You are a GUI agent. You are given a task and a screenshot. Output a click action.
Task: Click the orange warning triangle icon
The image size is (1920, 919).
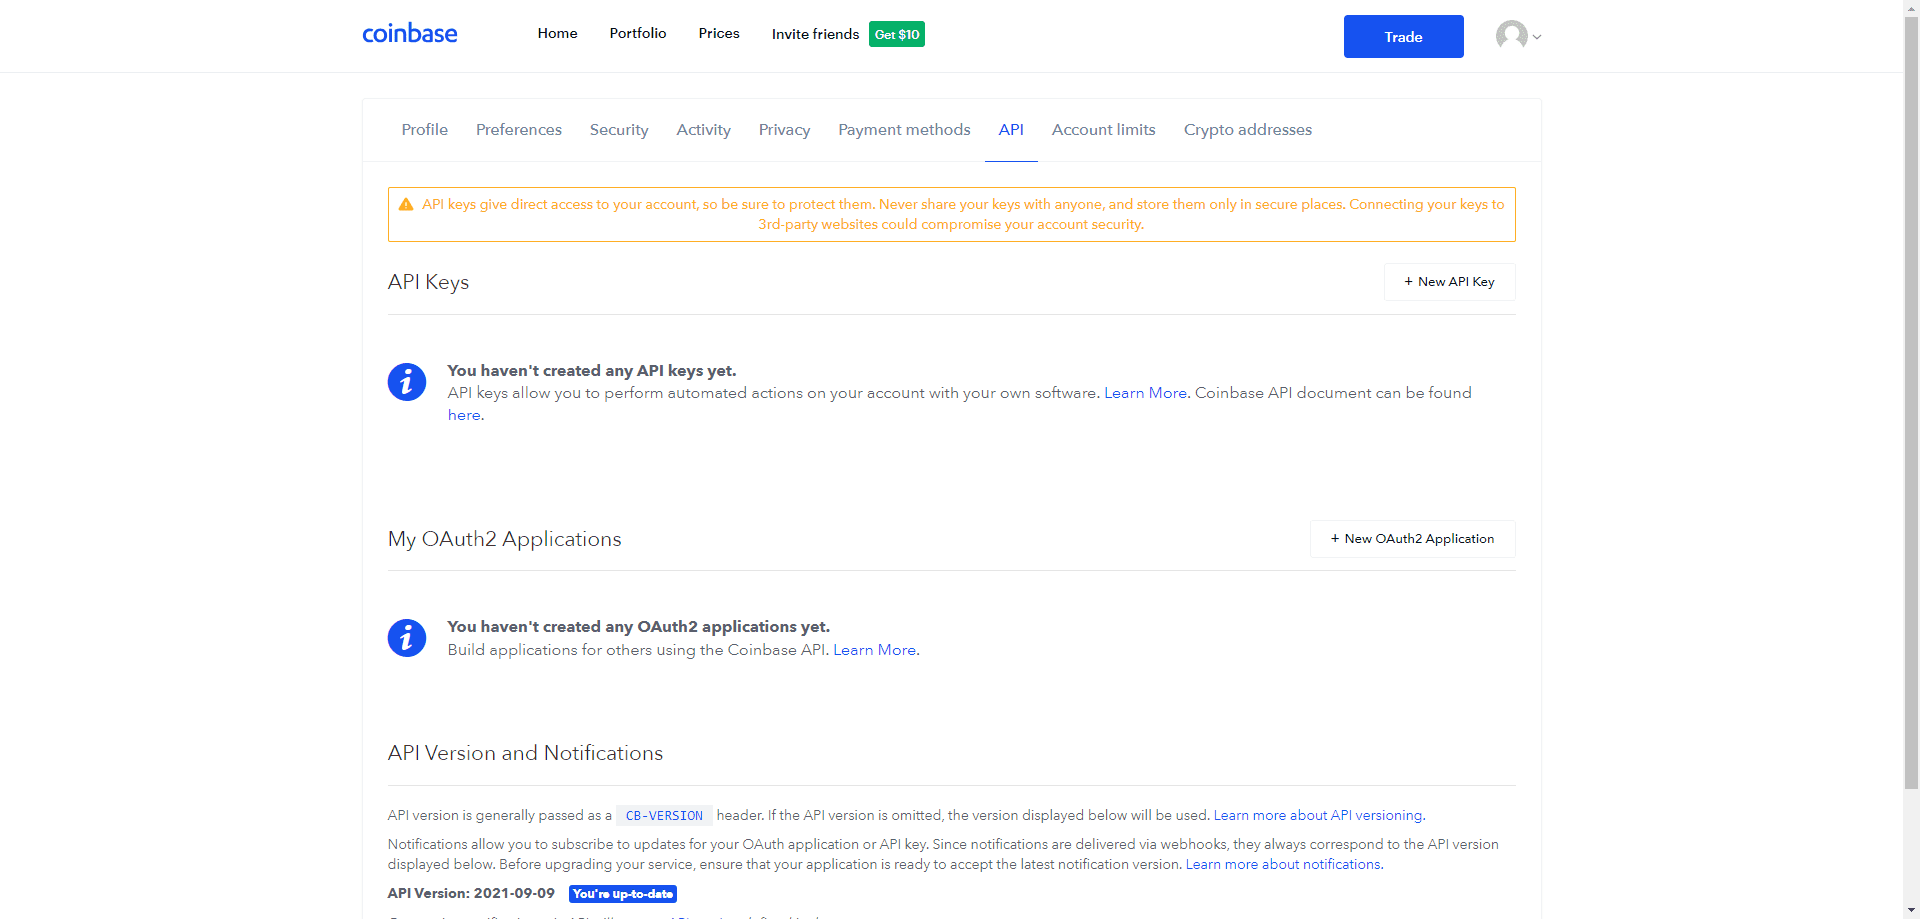click(406, 205)
